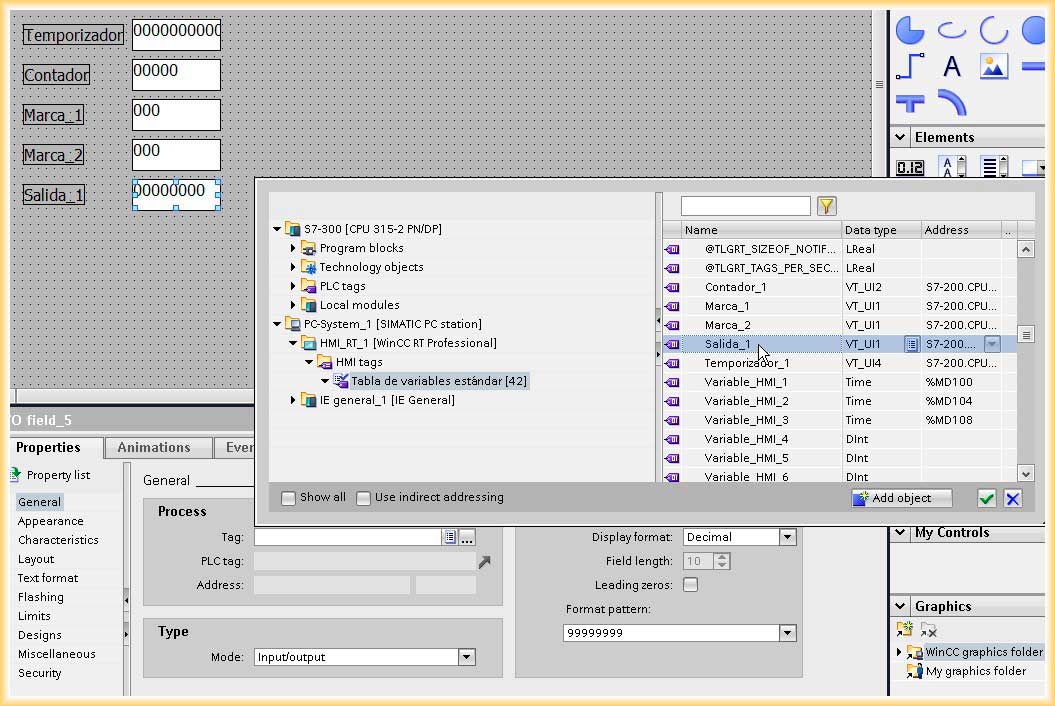This screenshot has width=1055, height=706.
Task: Select the Temporizador_1 tag row
Action: click(839, 363)
